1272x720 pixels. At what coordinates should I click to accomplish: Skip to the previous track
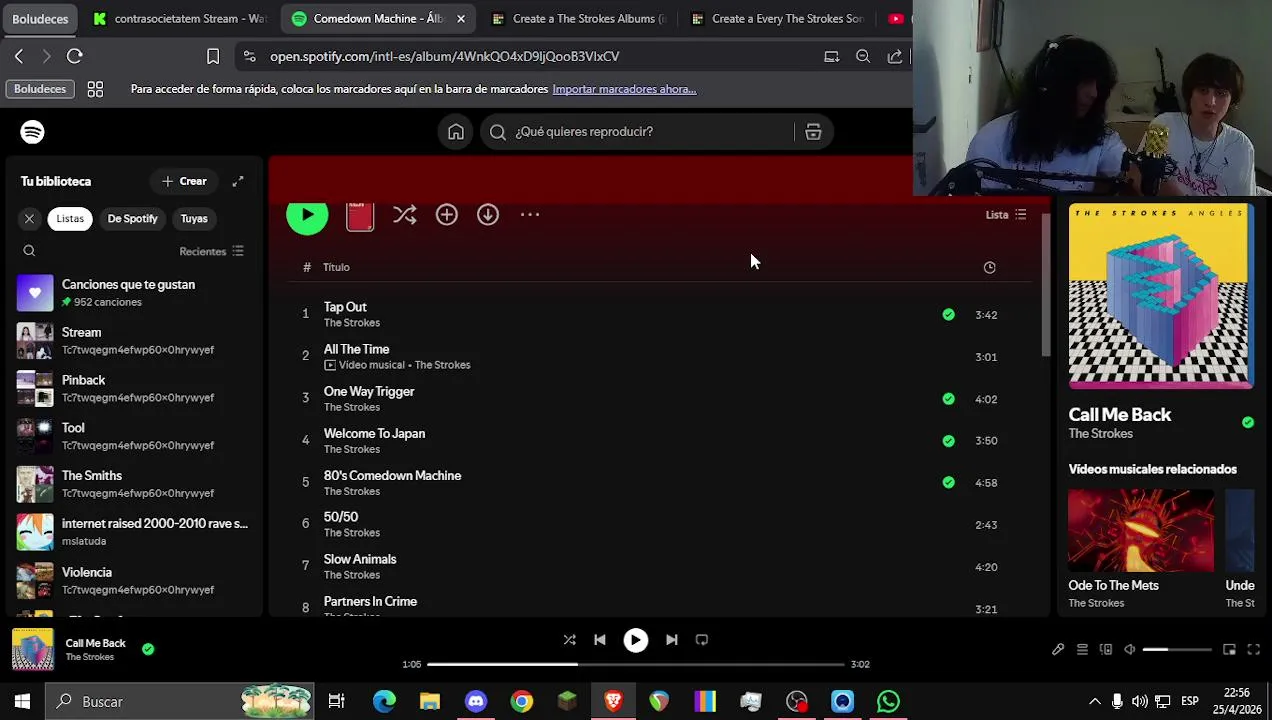point(600,640)
